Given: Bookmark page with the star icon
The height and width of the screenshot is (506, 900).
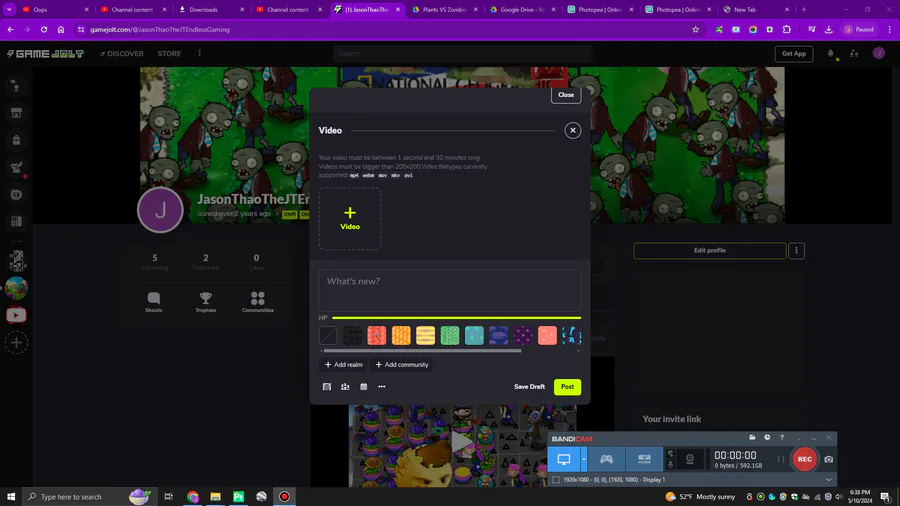Looking at the screenshot, I should click(x=695, y=29).
